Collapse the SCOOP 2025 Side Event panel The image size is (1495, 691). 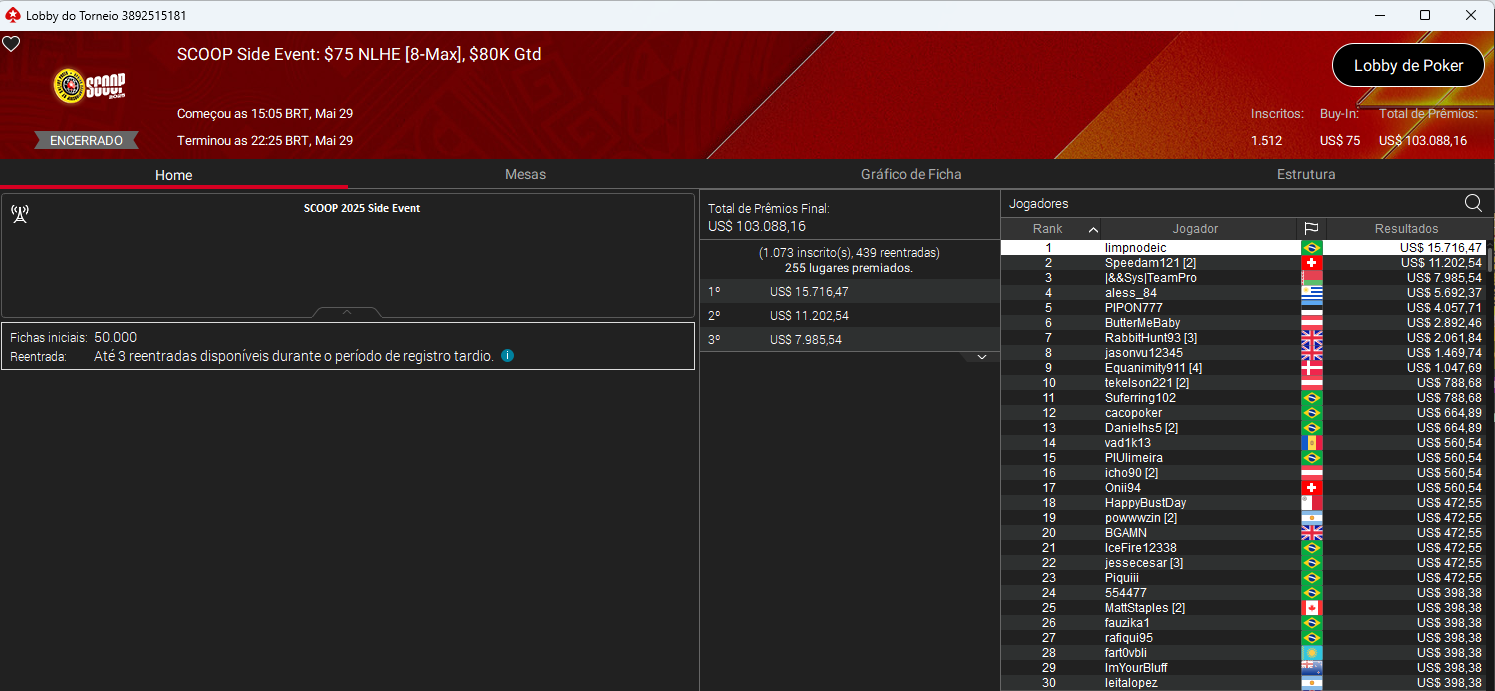pos(347,312)
